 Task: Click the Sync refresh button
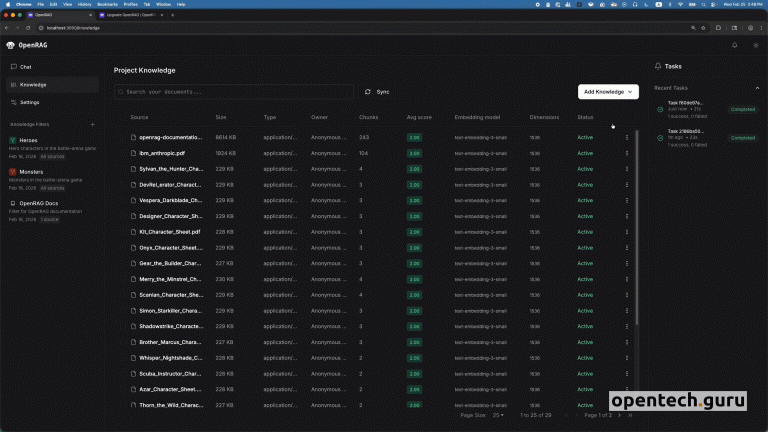[x=377, y=91]
